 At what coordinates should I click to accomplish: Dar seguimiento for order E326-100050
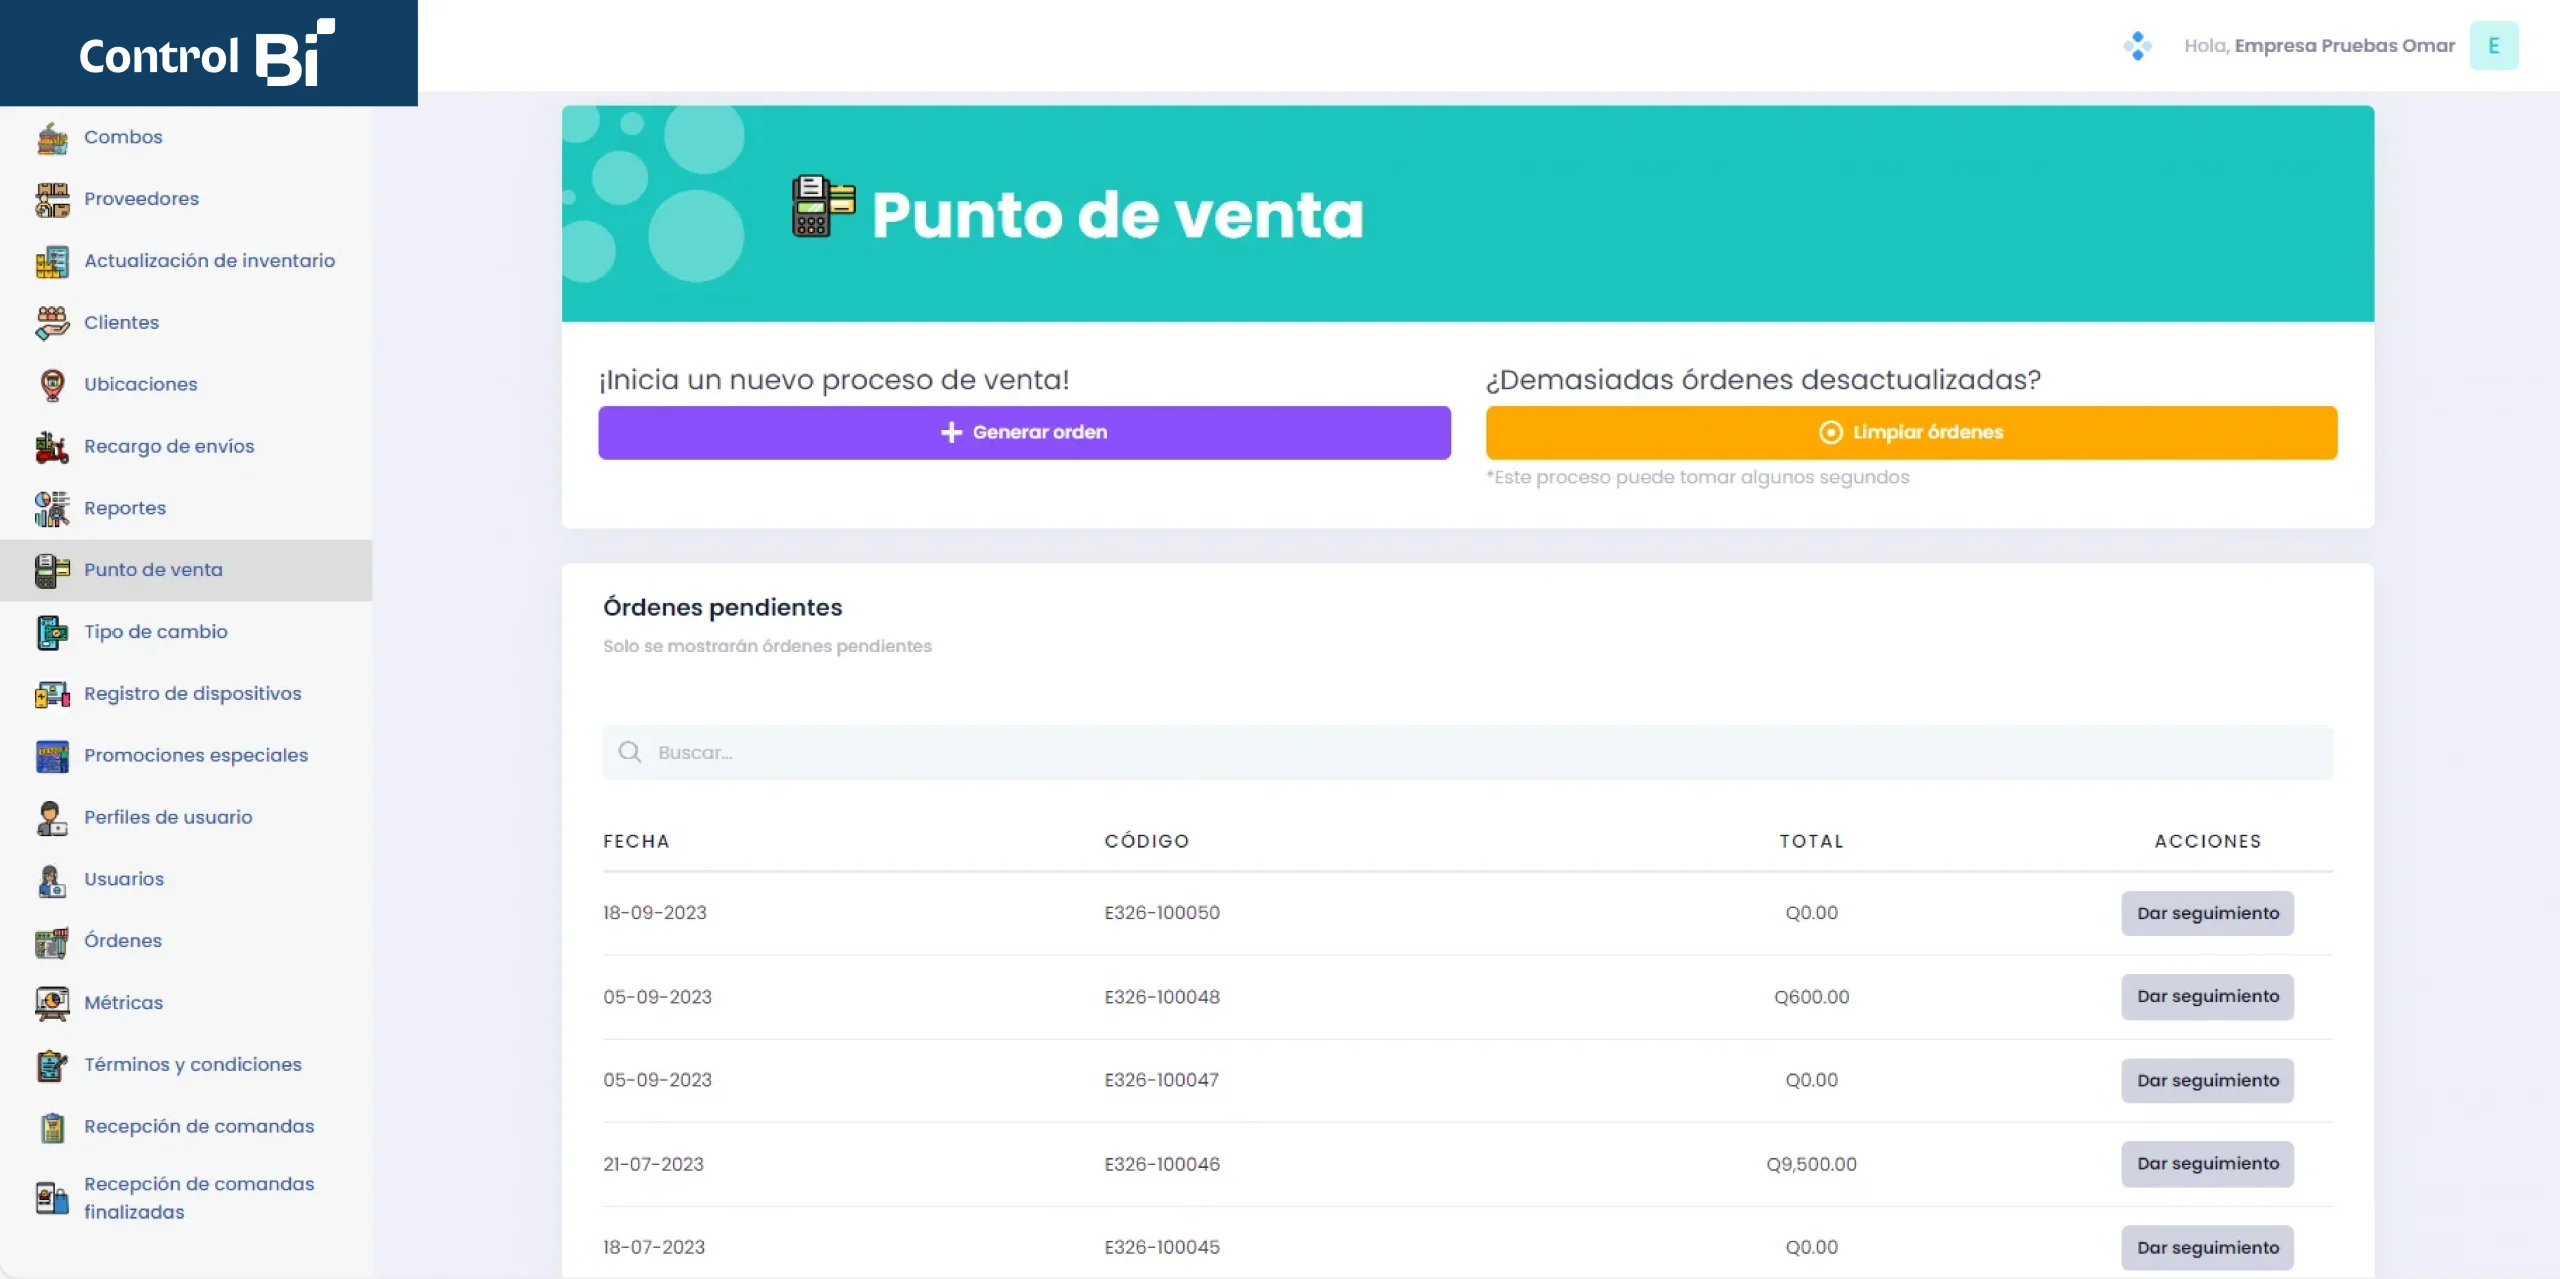point(2207,914)
